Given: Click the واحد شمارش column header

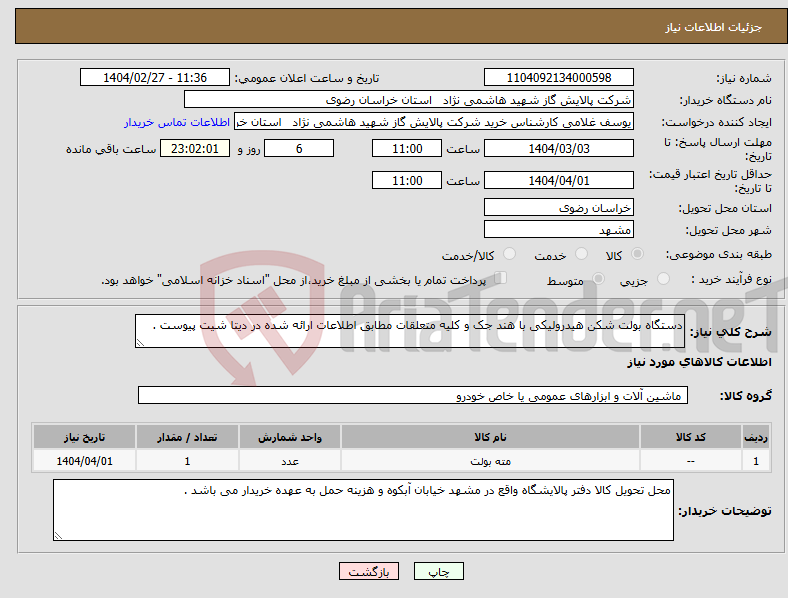Looking at the screenshot, I should tap(290, 437).
